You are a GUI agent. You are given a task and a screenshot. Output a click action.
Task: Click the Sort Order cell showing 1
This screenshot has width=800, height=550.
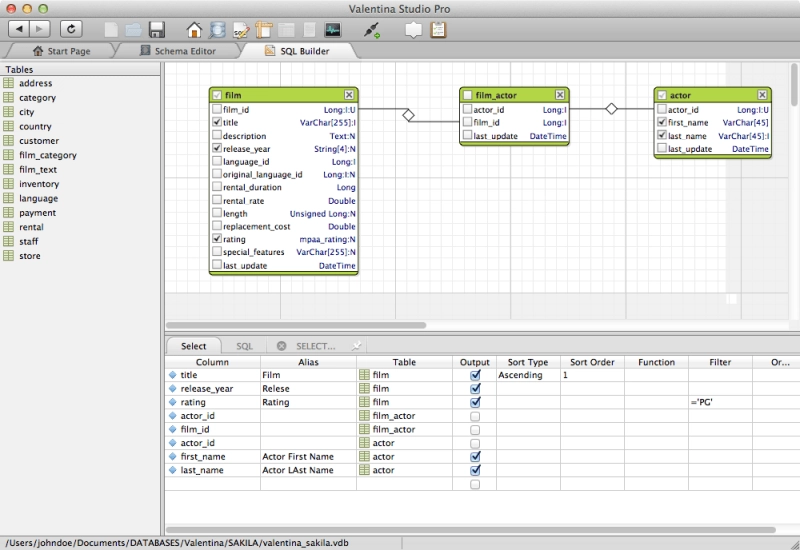(592, 375)
